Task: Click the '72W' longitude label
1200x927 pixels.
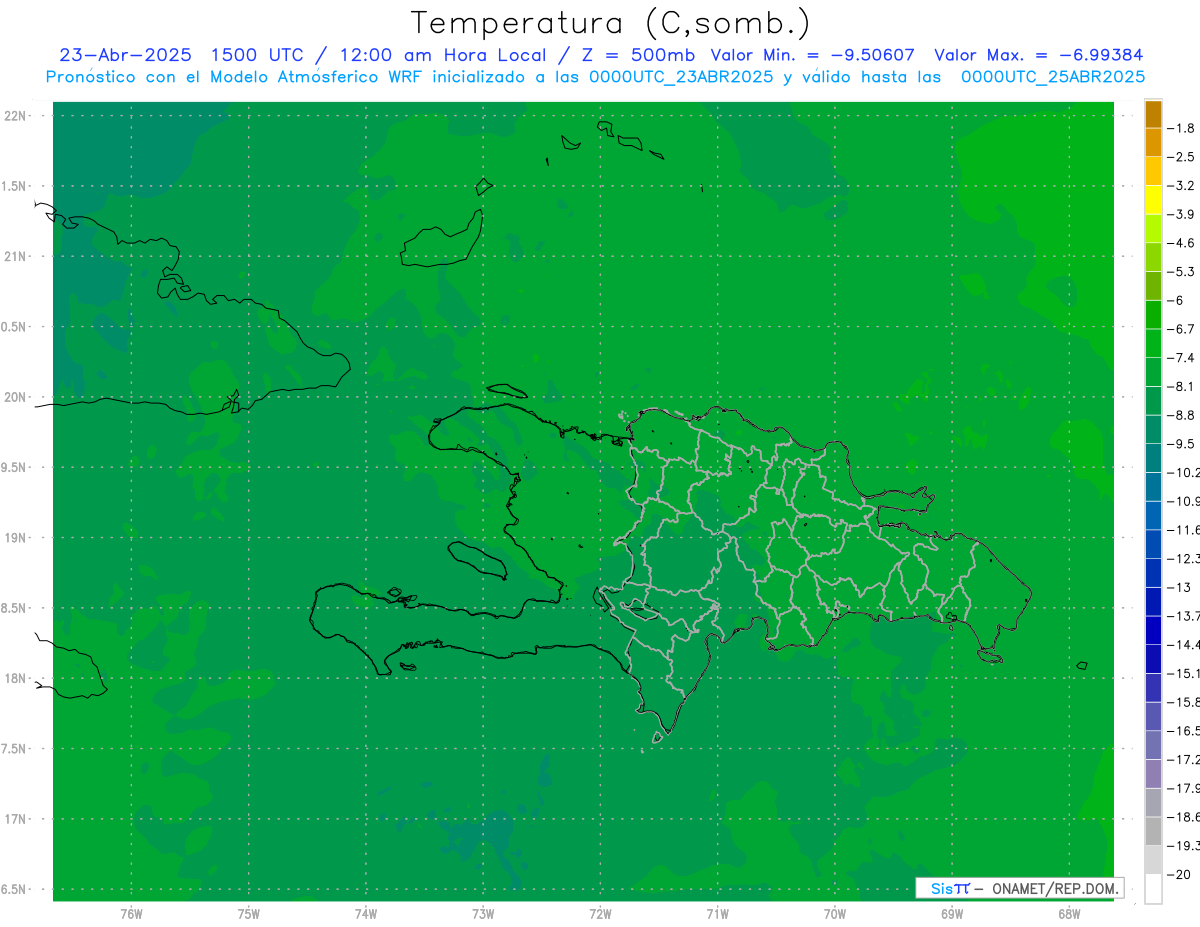Action: pyautogui.click(x=600, y=914)
